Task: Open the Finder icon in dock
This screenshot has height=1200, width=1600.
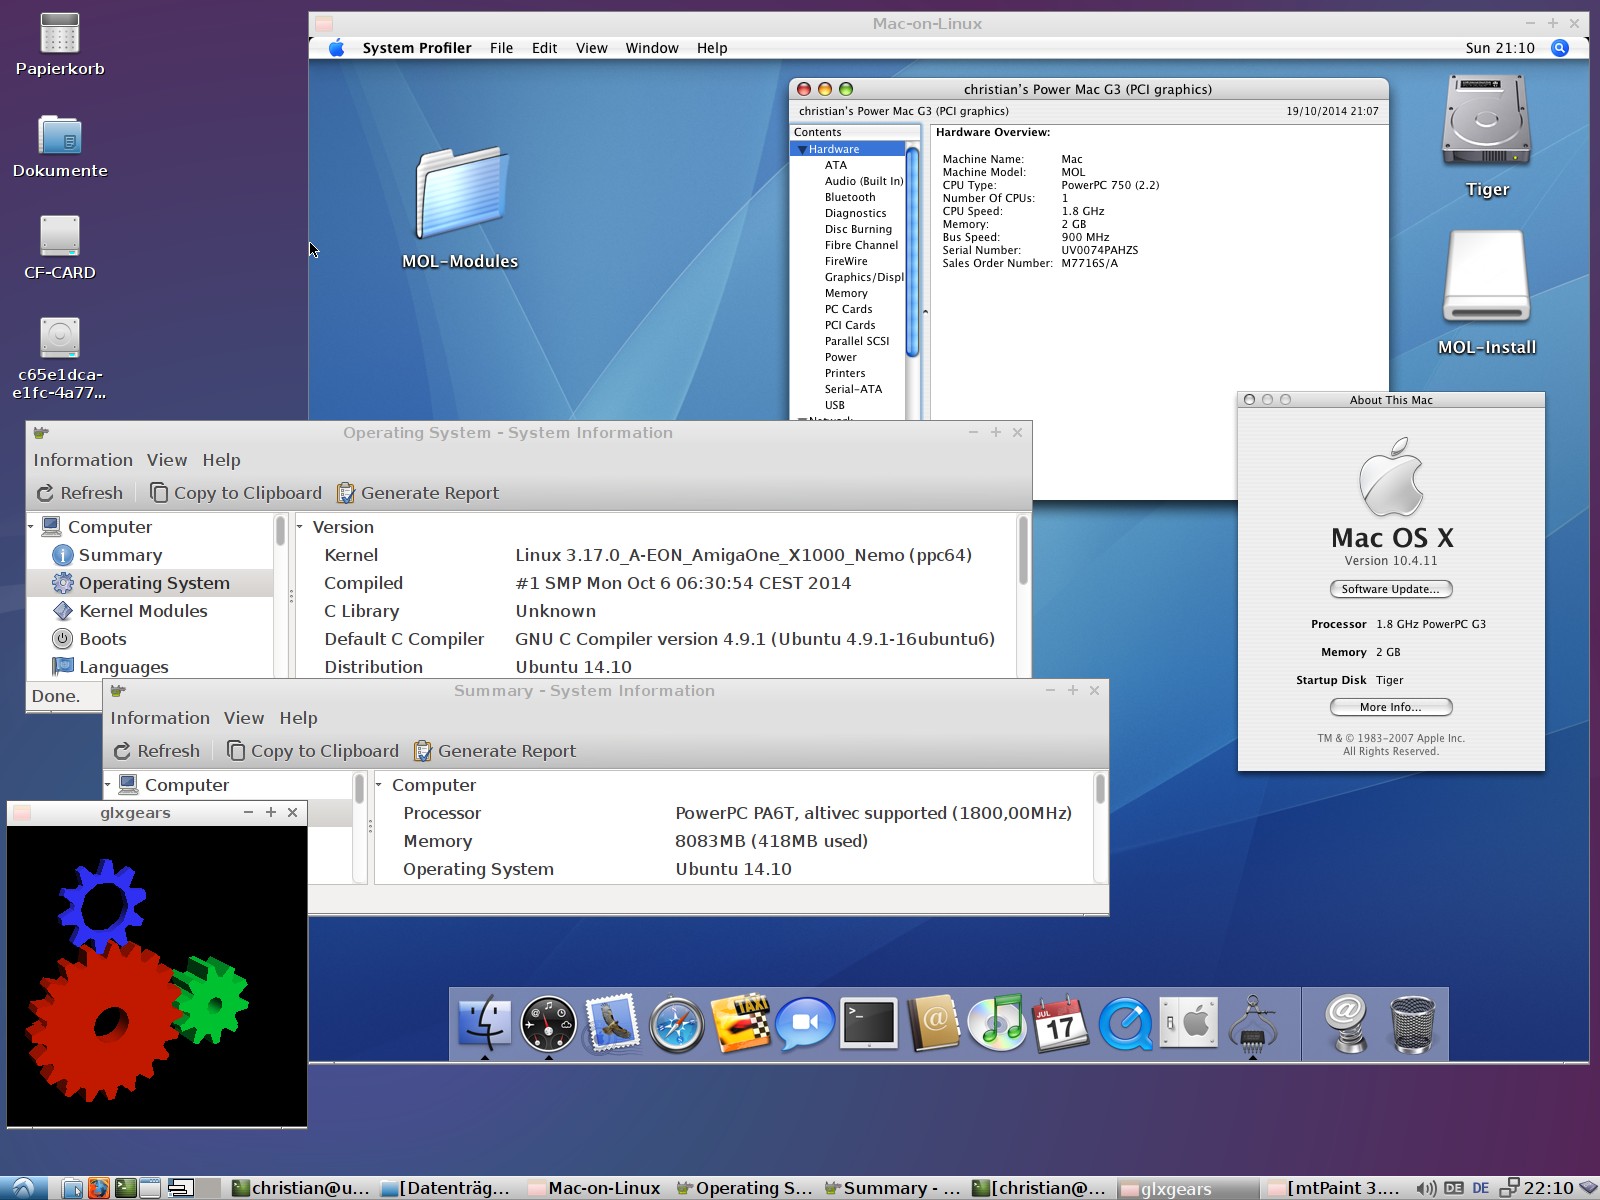Action: [485, 1024]
